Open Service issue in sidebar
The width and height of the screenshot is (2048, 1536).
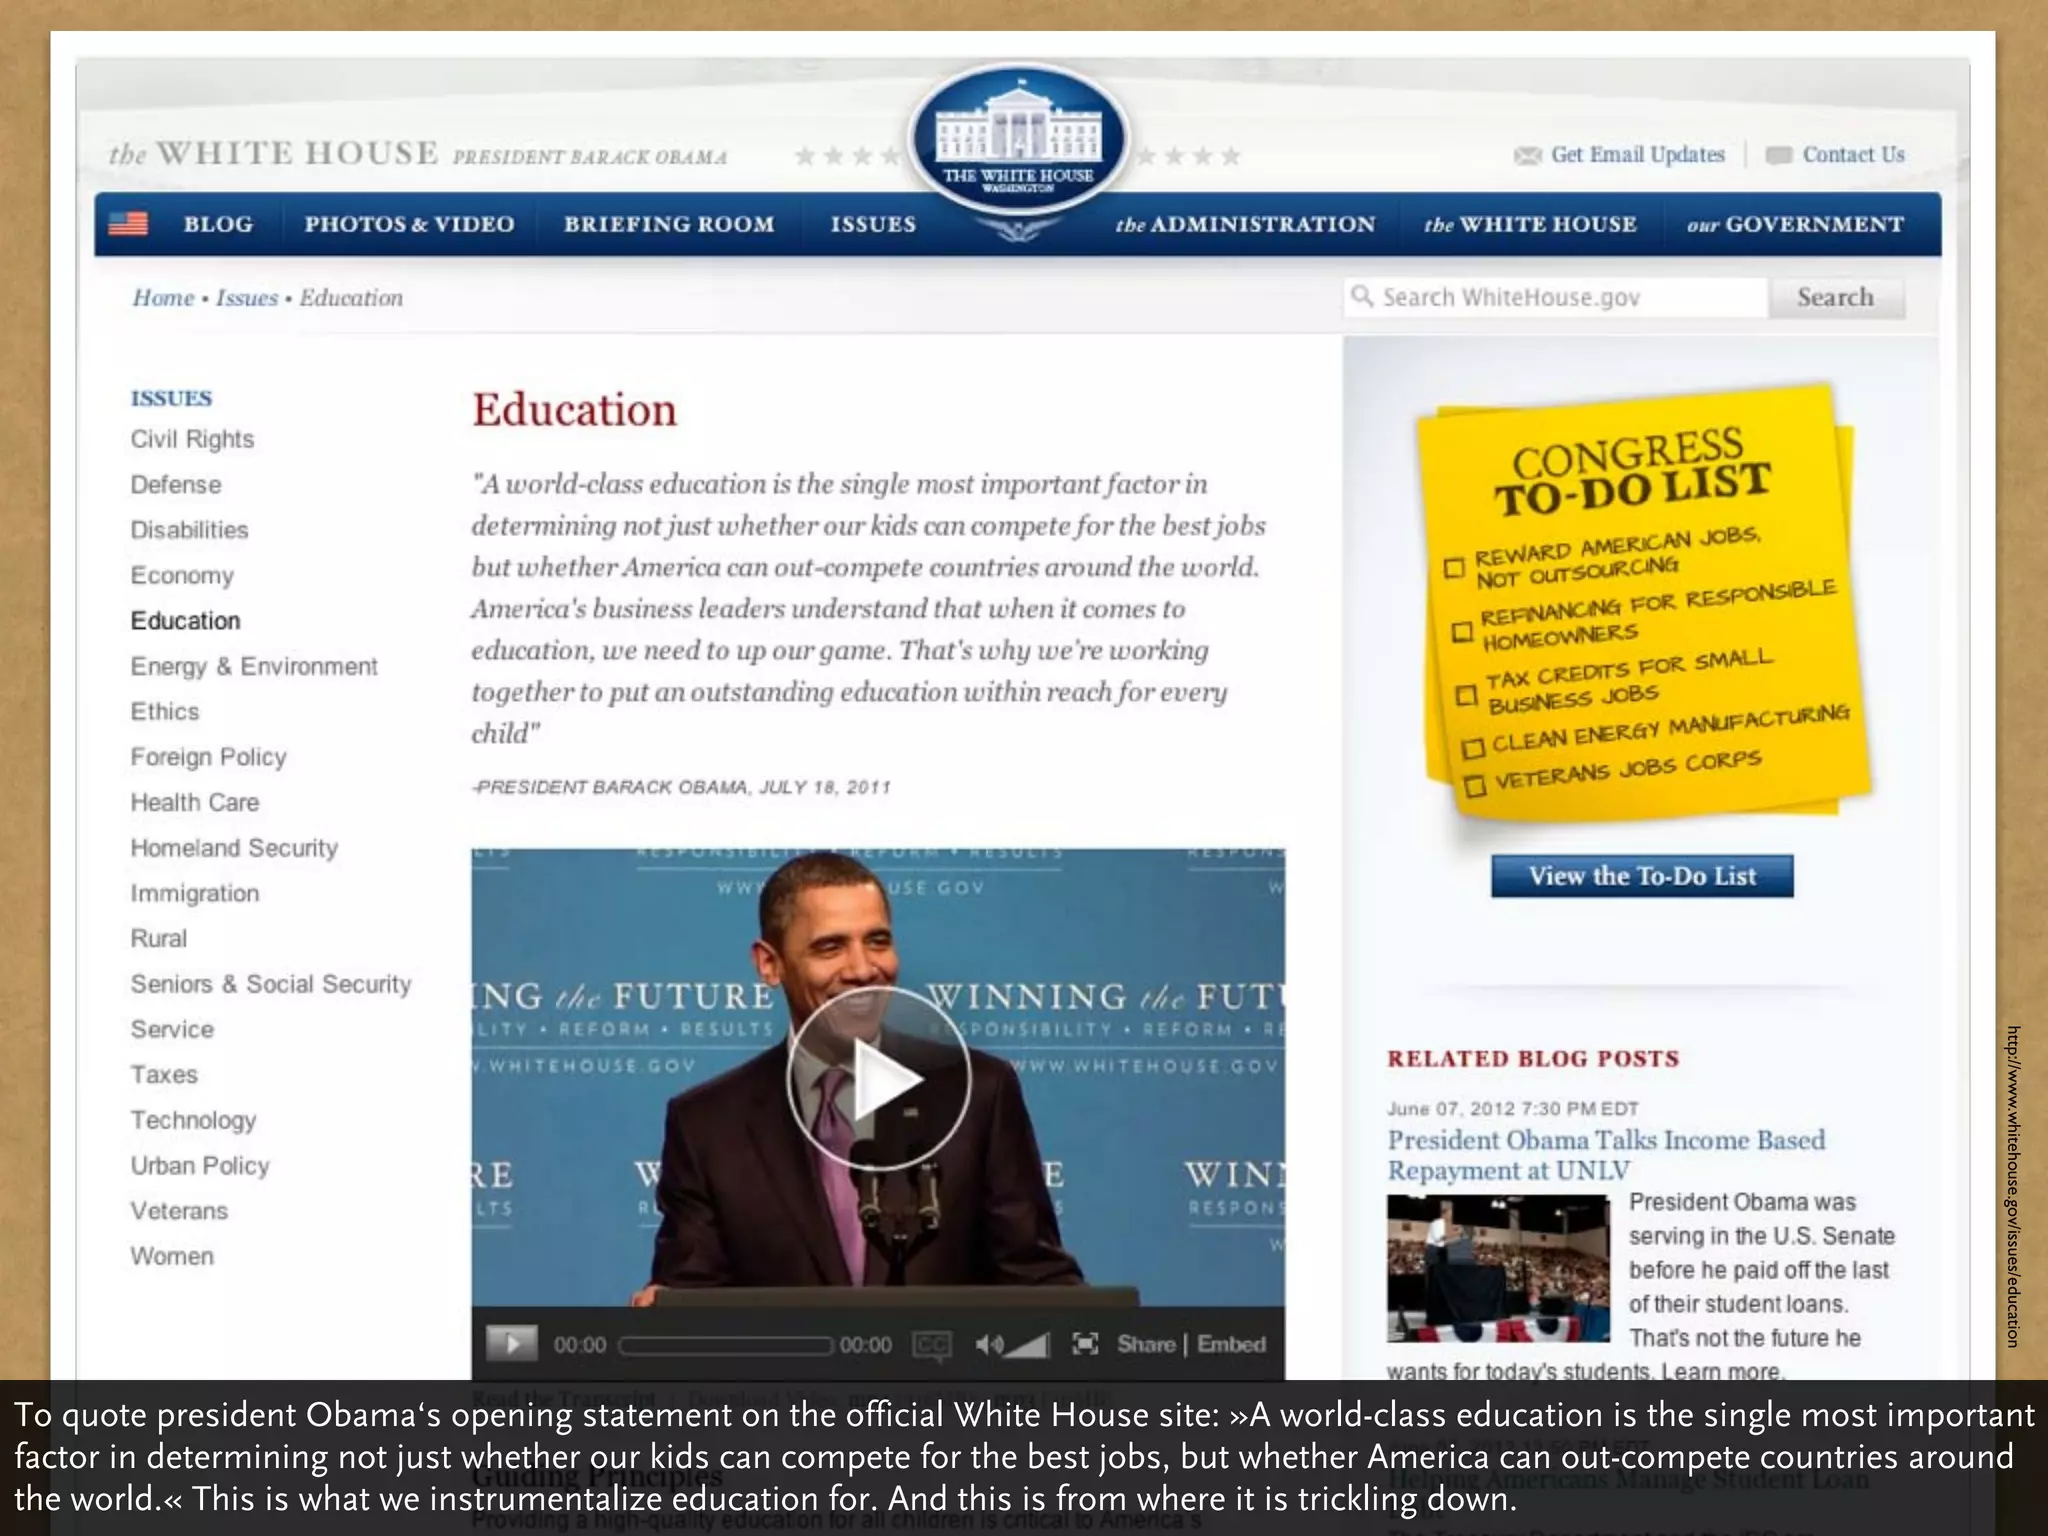[x=172, y=1029]
